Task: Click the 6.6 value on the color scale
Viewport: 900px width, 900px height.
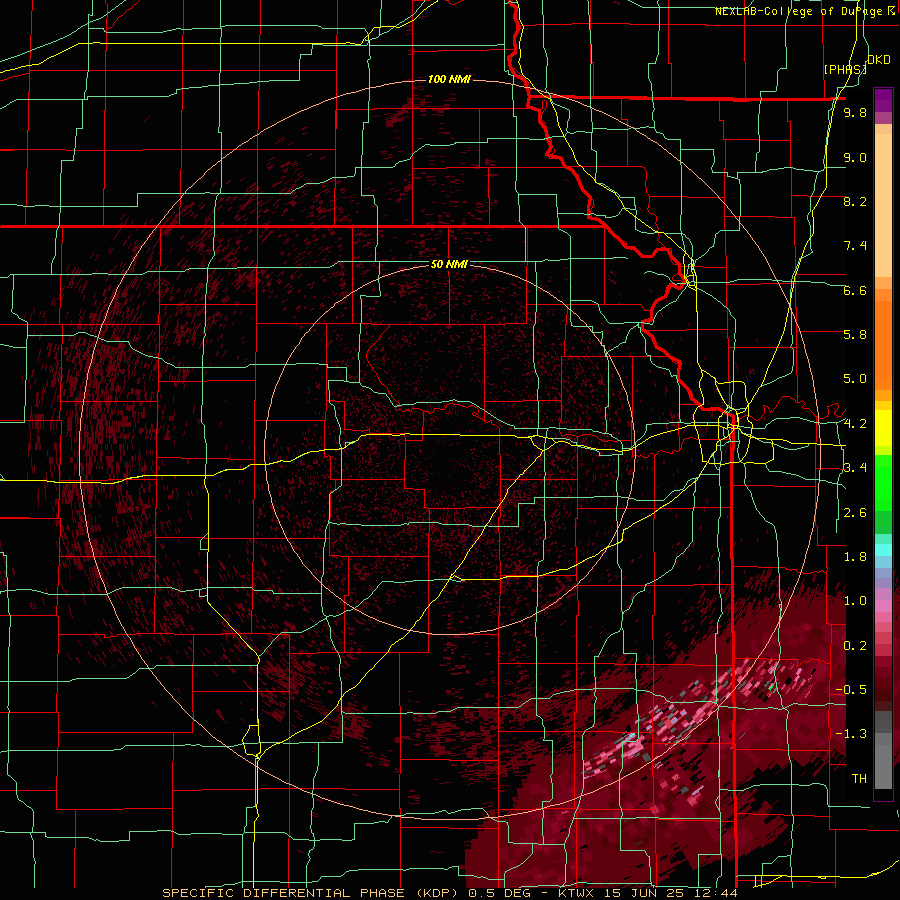Action: (855, 291)
